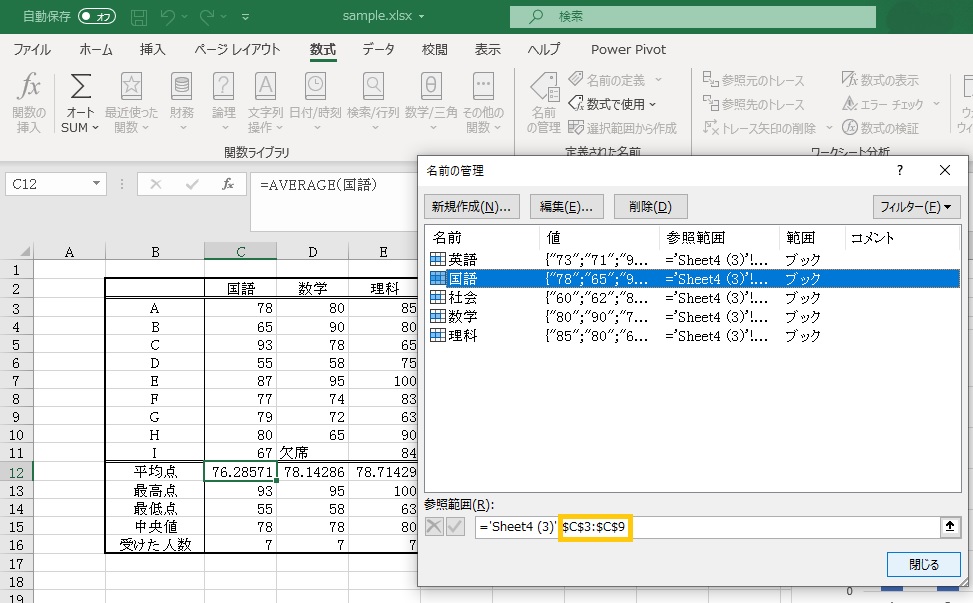Open the Name Box dropdown arrow
The height and width of the screenshot is (603, 973).
pyautogui.click(x=96, y=184)
